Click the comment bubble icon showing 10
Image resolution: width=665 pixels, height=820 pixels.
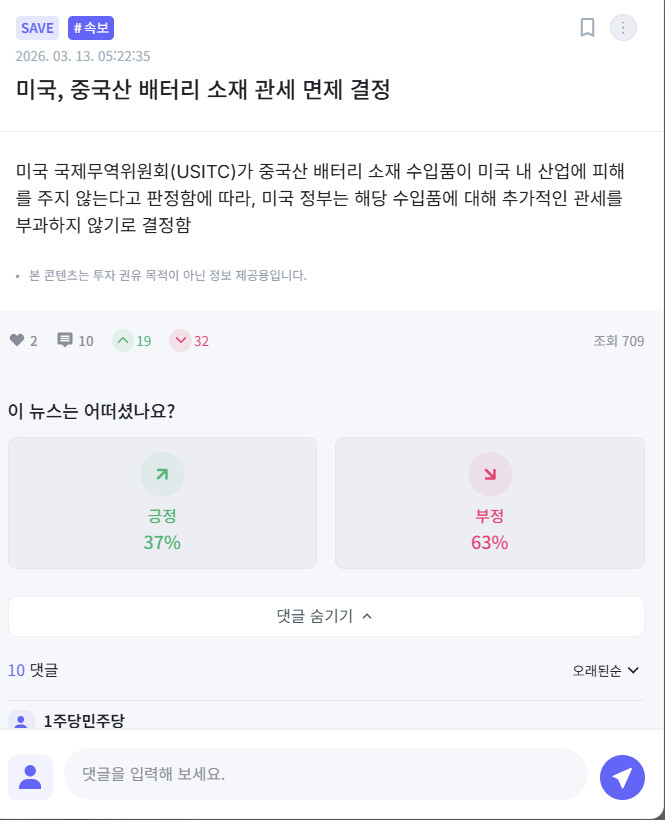click(x=65, y=340)
